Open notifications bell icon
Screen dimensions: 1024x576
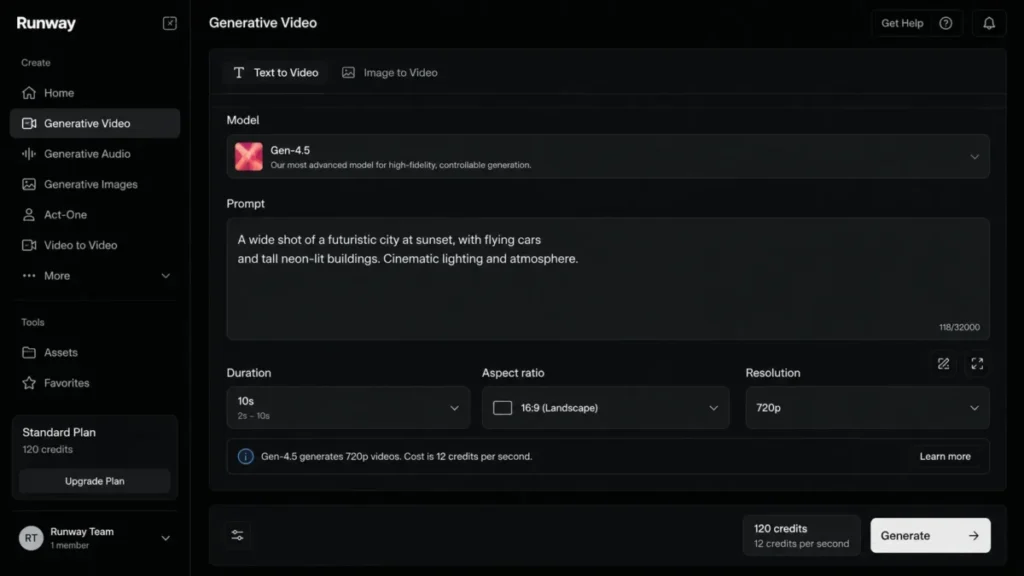click(989, 24)
